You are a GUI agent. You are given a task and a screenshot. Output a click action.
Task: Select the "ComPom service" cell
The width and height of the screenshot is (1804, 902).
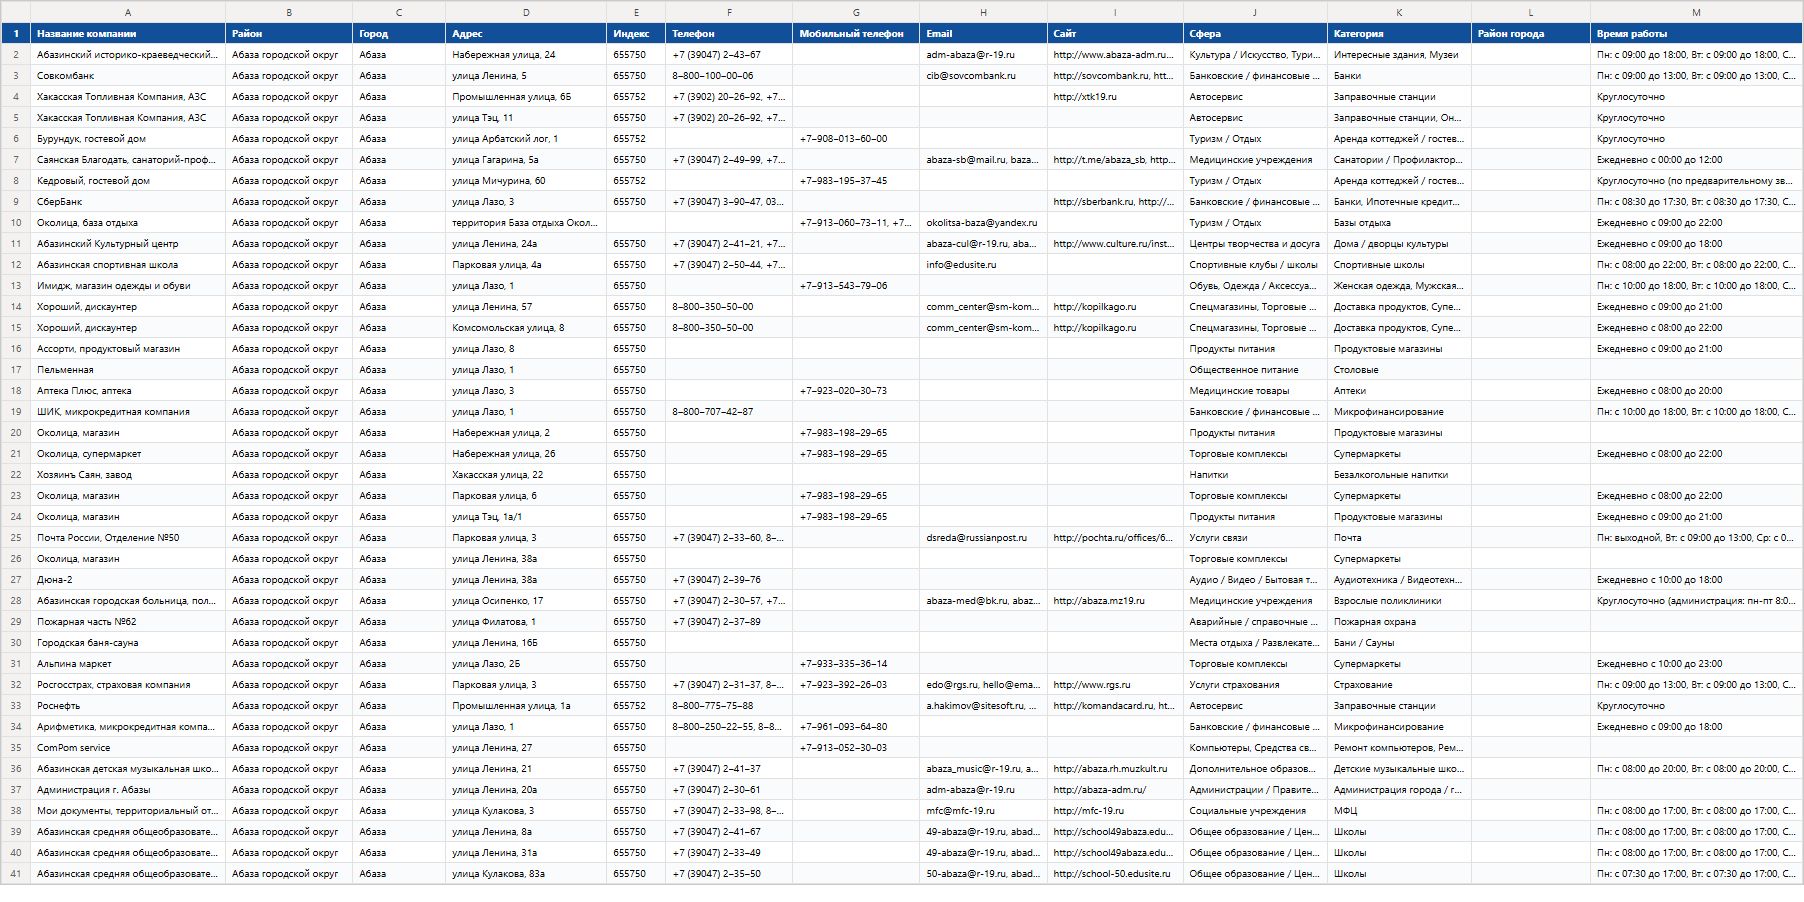(x=128, y=748)
